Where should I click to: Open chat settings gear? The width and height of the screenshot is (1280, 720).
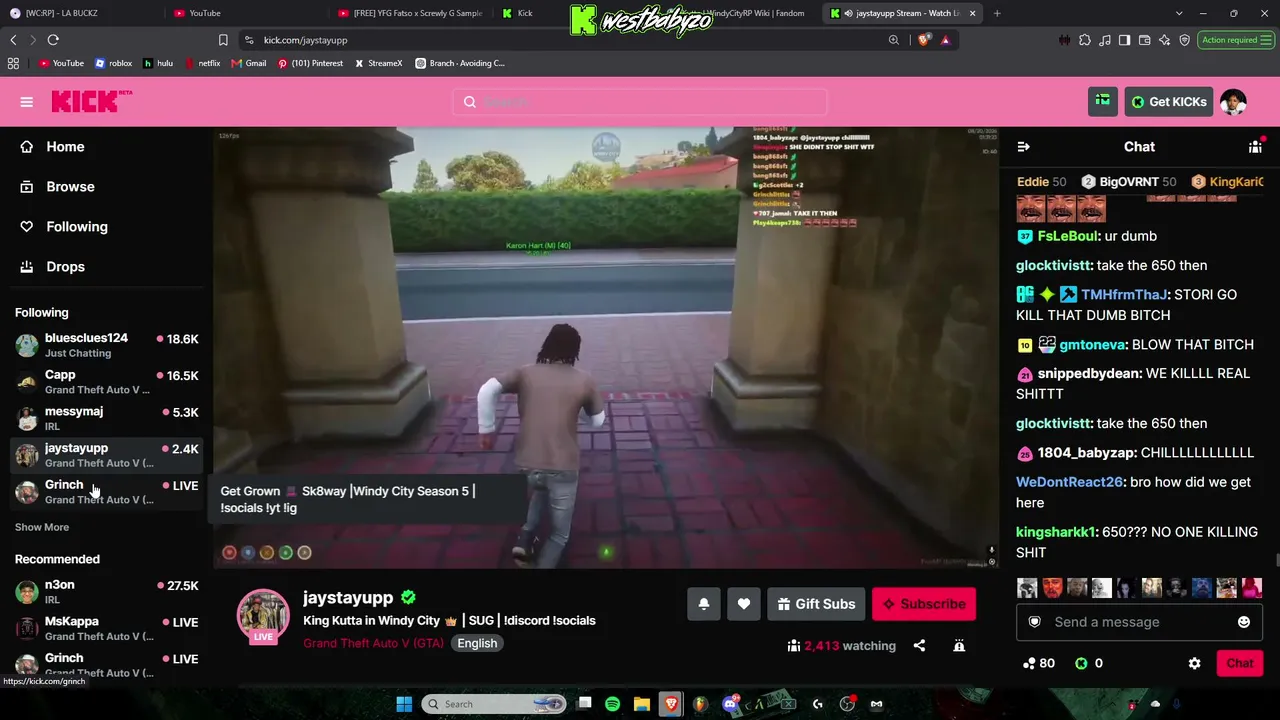click(x=1194, y=663)
